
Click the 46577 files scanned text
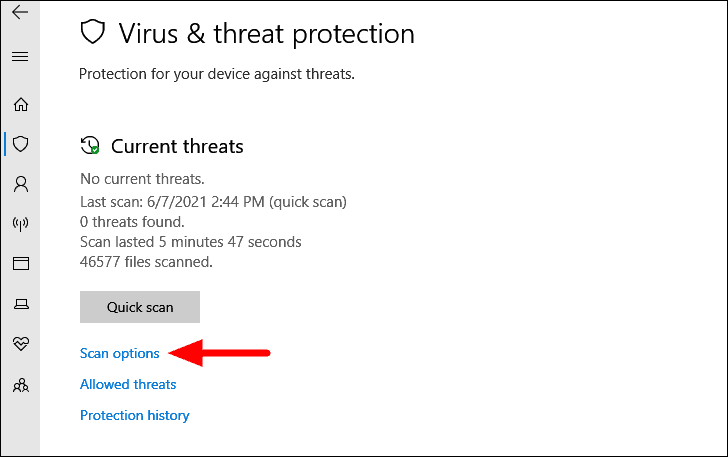[x=146, y=262]
